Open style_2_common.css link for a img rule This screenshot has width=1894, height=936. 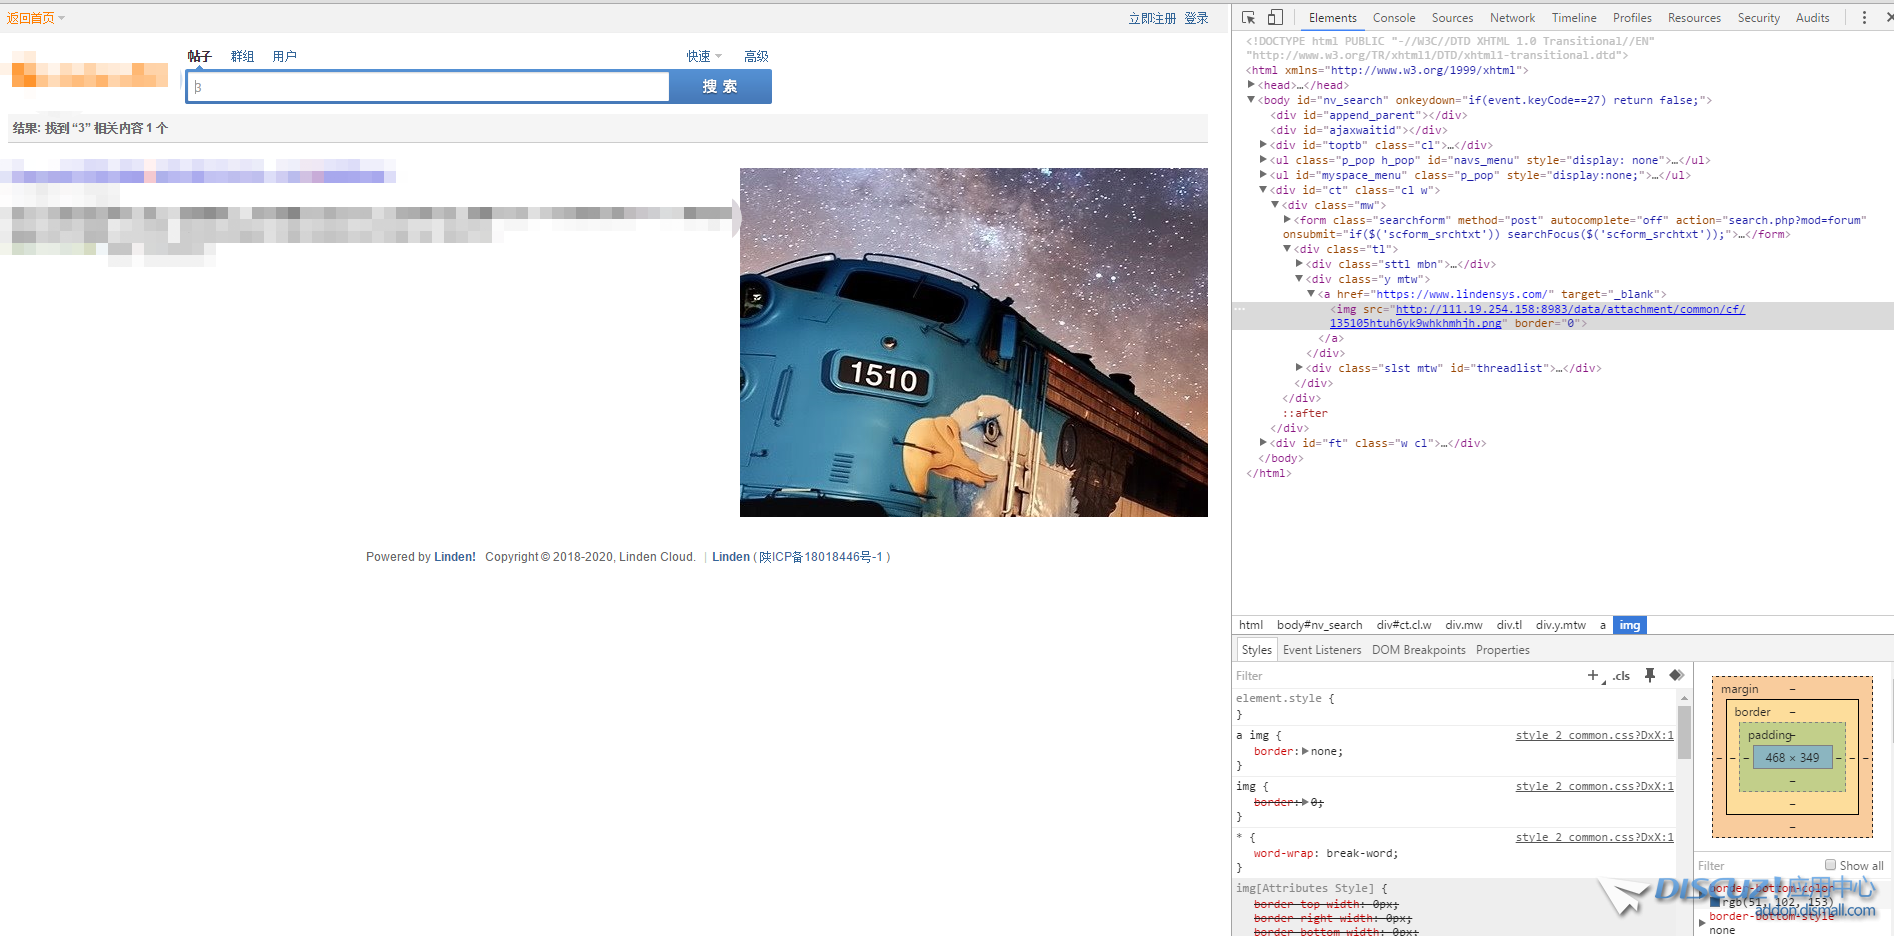pos(1594,735)
